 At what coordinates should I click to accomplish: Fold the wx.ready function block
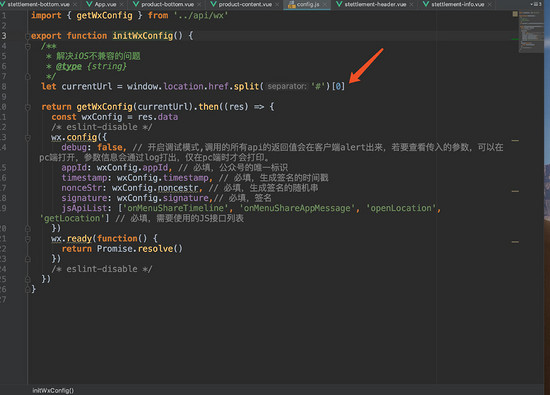click(x=27, y=239)
